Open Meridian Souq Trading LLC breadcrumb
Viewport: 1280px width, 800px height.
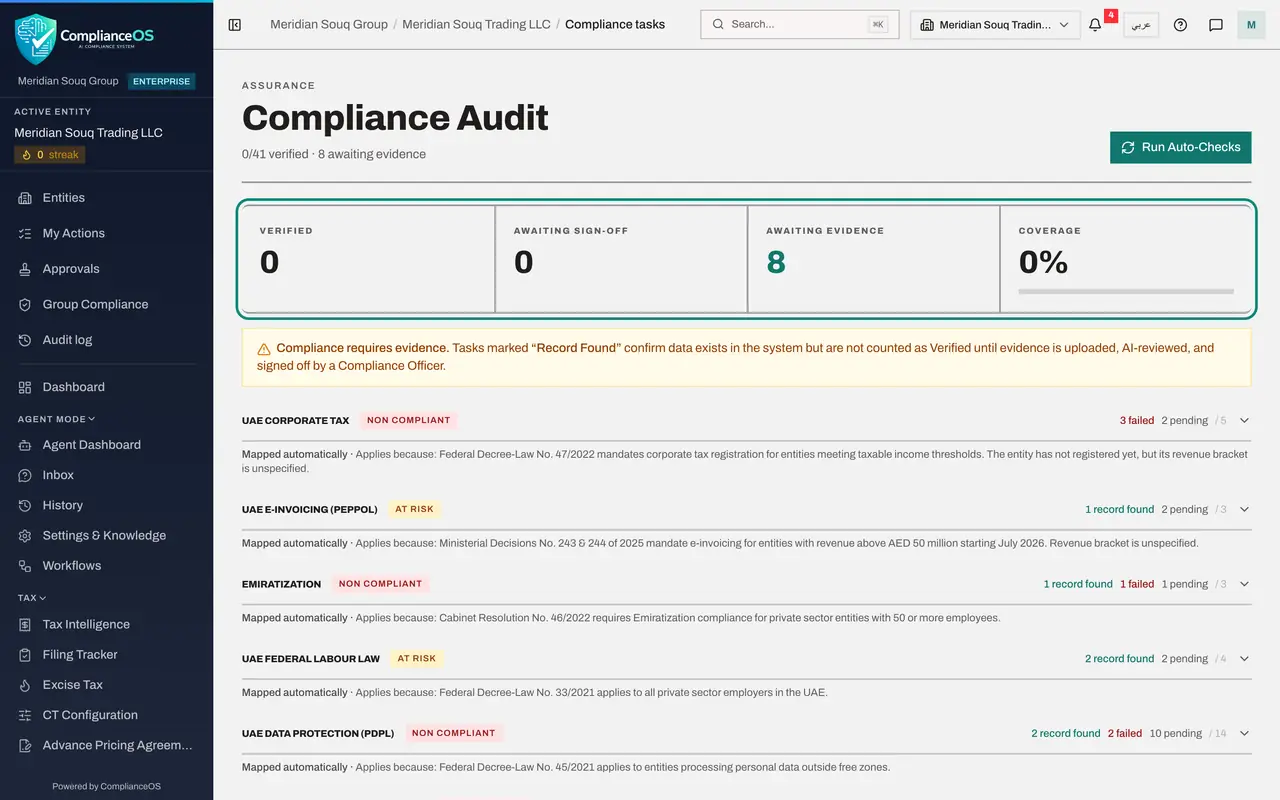point(476,24)
